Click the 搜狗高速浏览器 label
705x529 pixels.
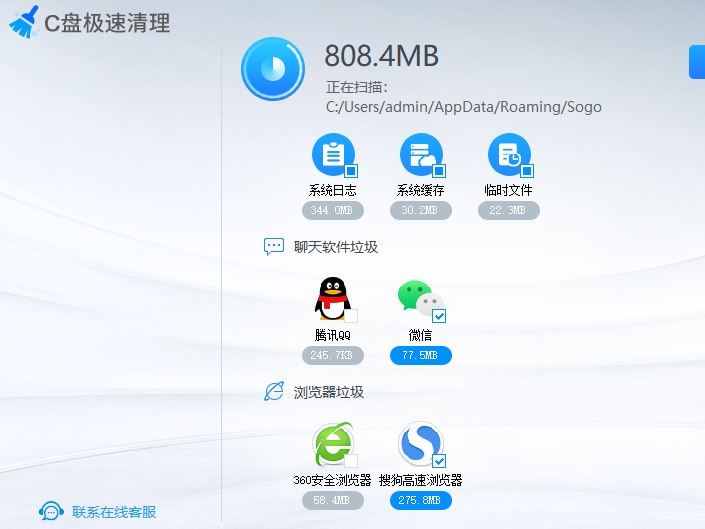coord(421,480)
